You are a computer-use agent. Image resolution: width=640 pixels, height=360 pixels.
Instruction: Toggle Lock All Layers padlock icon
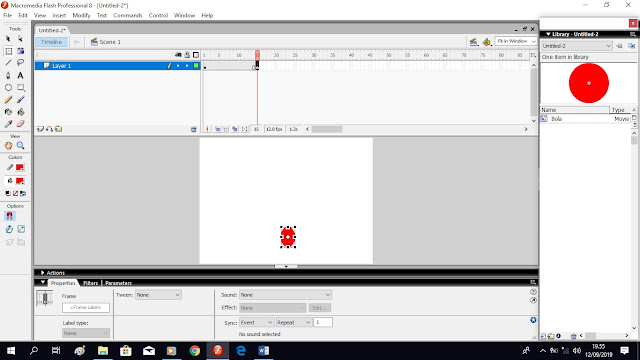pos(187,55)
